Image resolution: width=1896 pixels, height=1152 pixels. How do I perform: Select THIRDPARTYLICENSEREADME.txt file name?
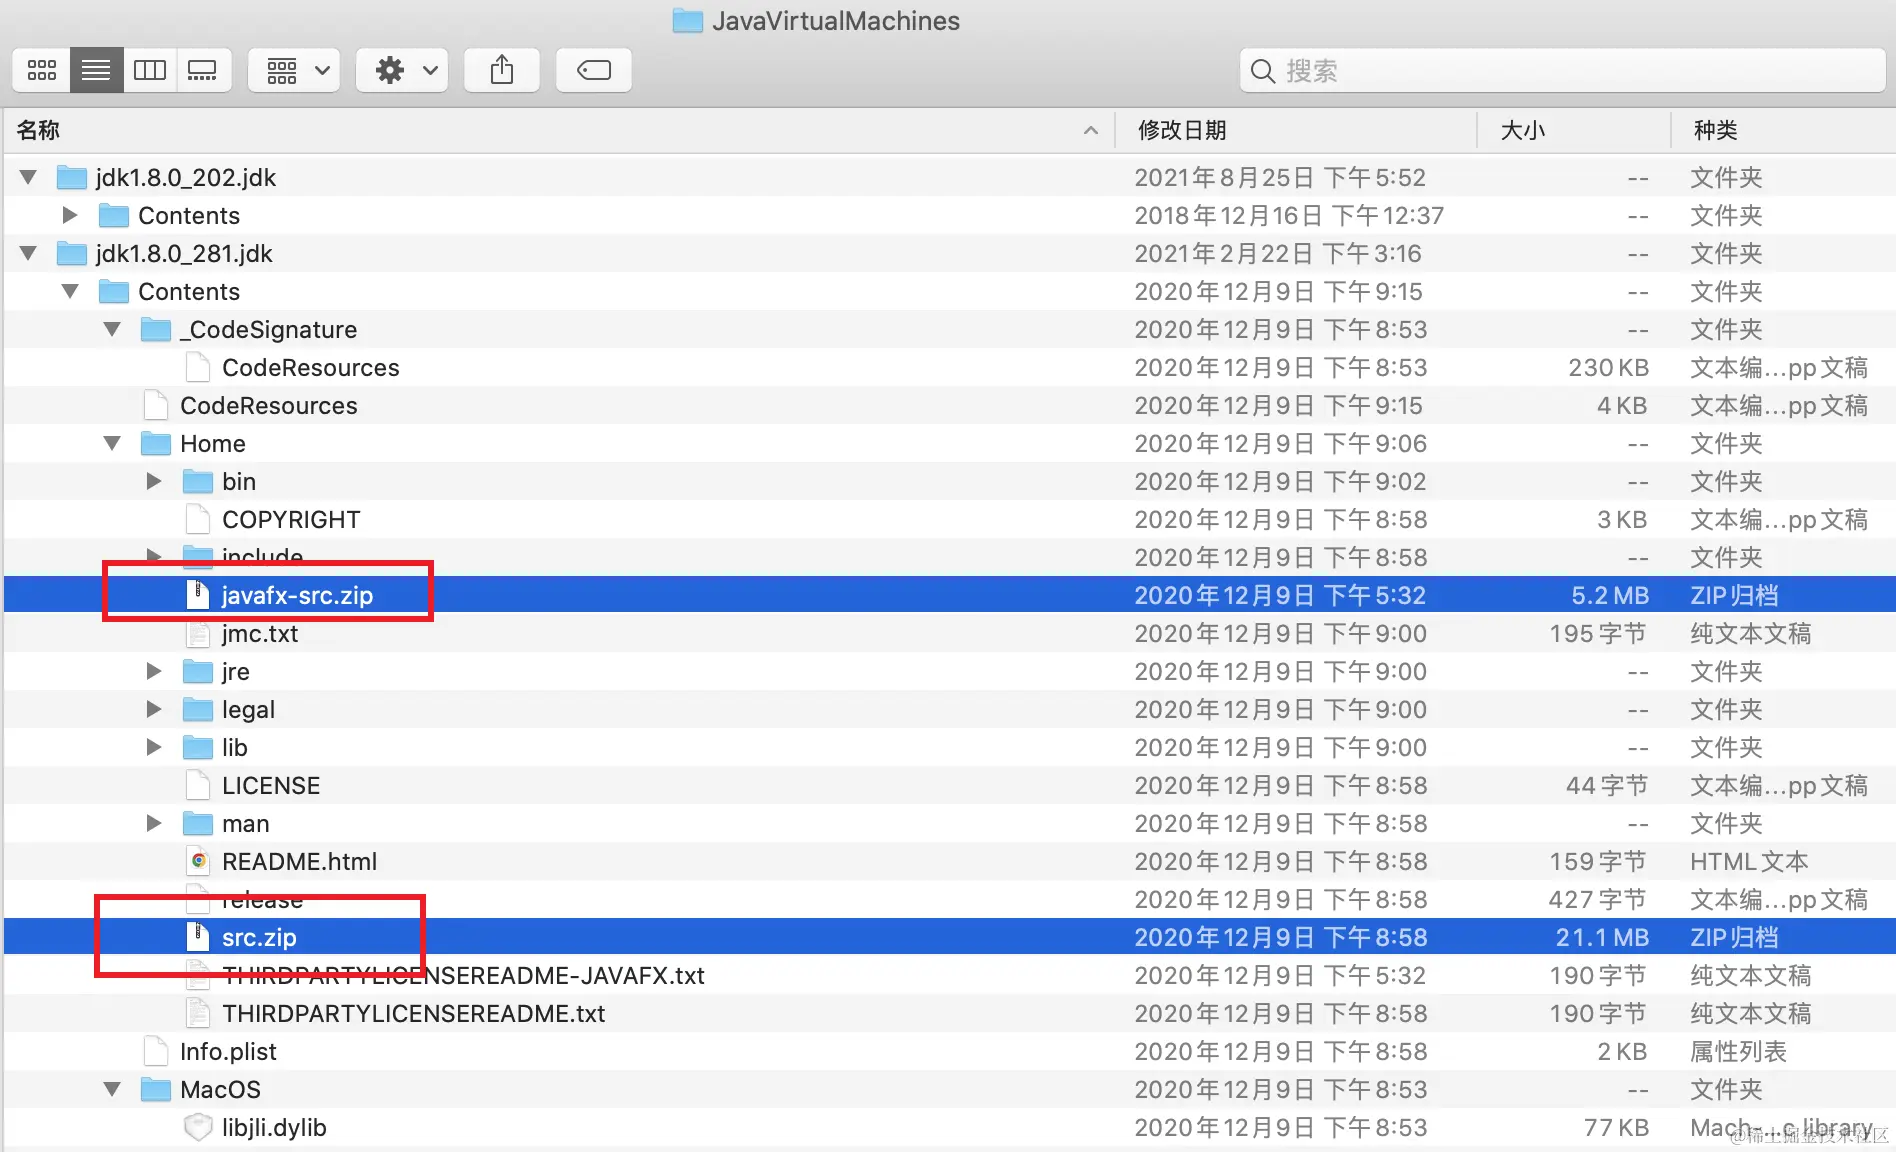click(413, 1013)
